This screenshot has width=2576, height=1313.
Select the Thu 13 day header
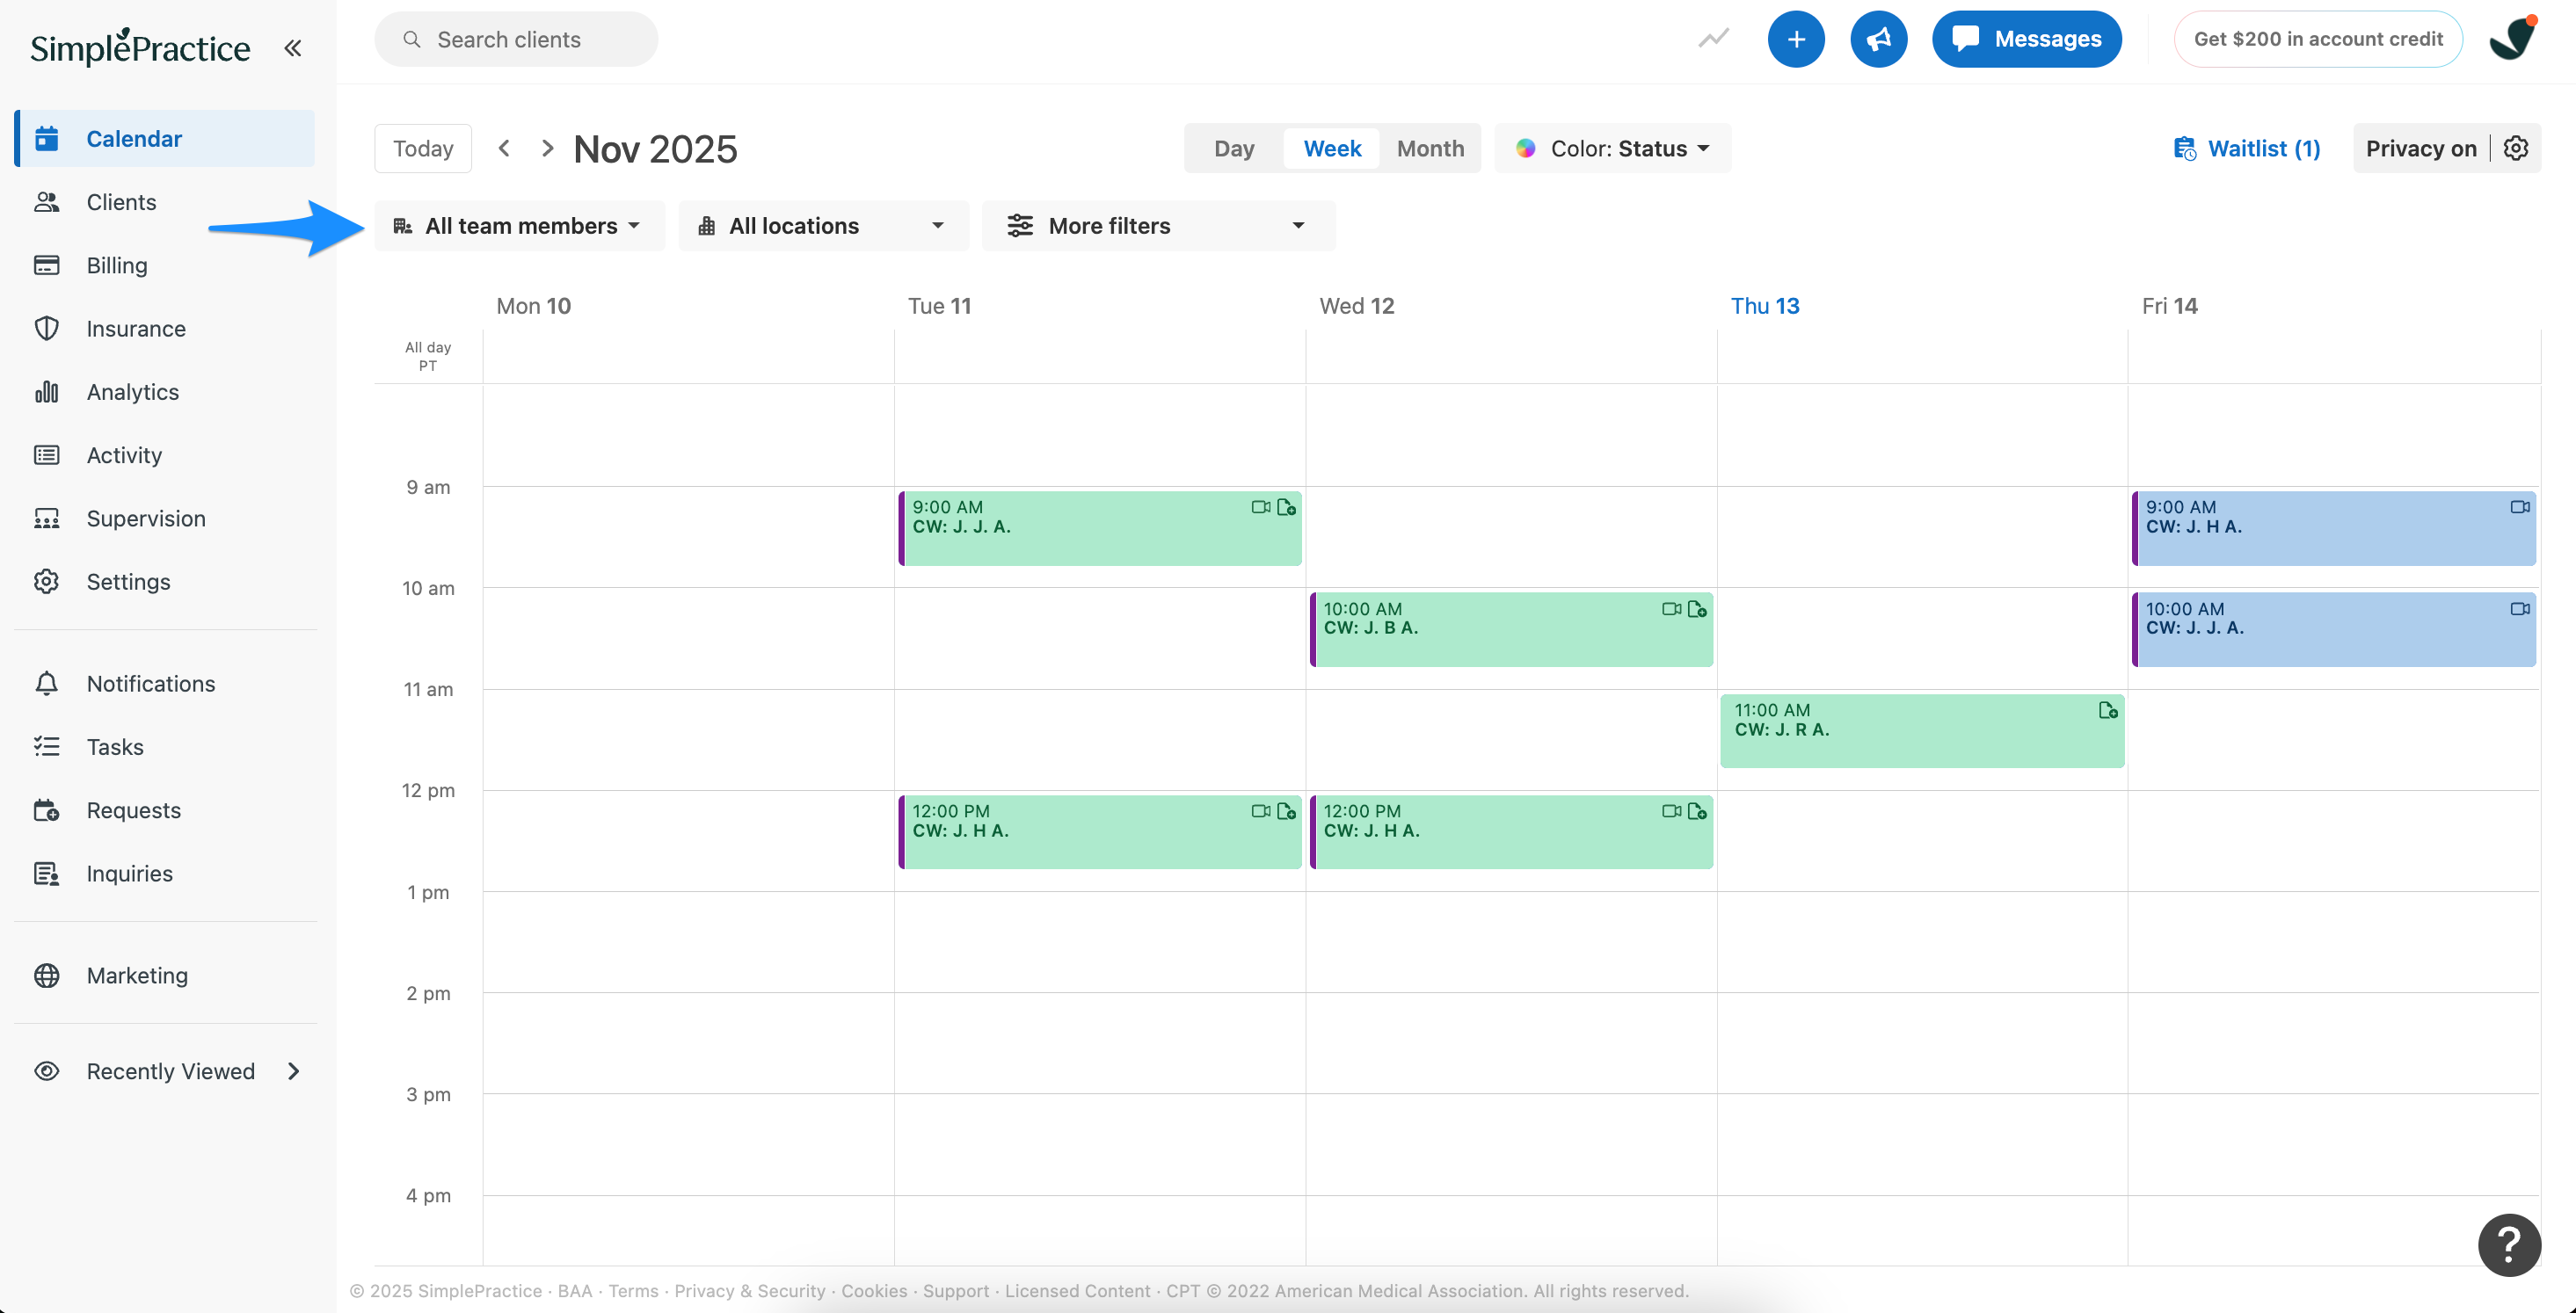pos(1765,306)
